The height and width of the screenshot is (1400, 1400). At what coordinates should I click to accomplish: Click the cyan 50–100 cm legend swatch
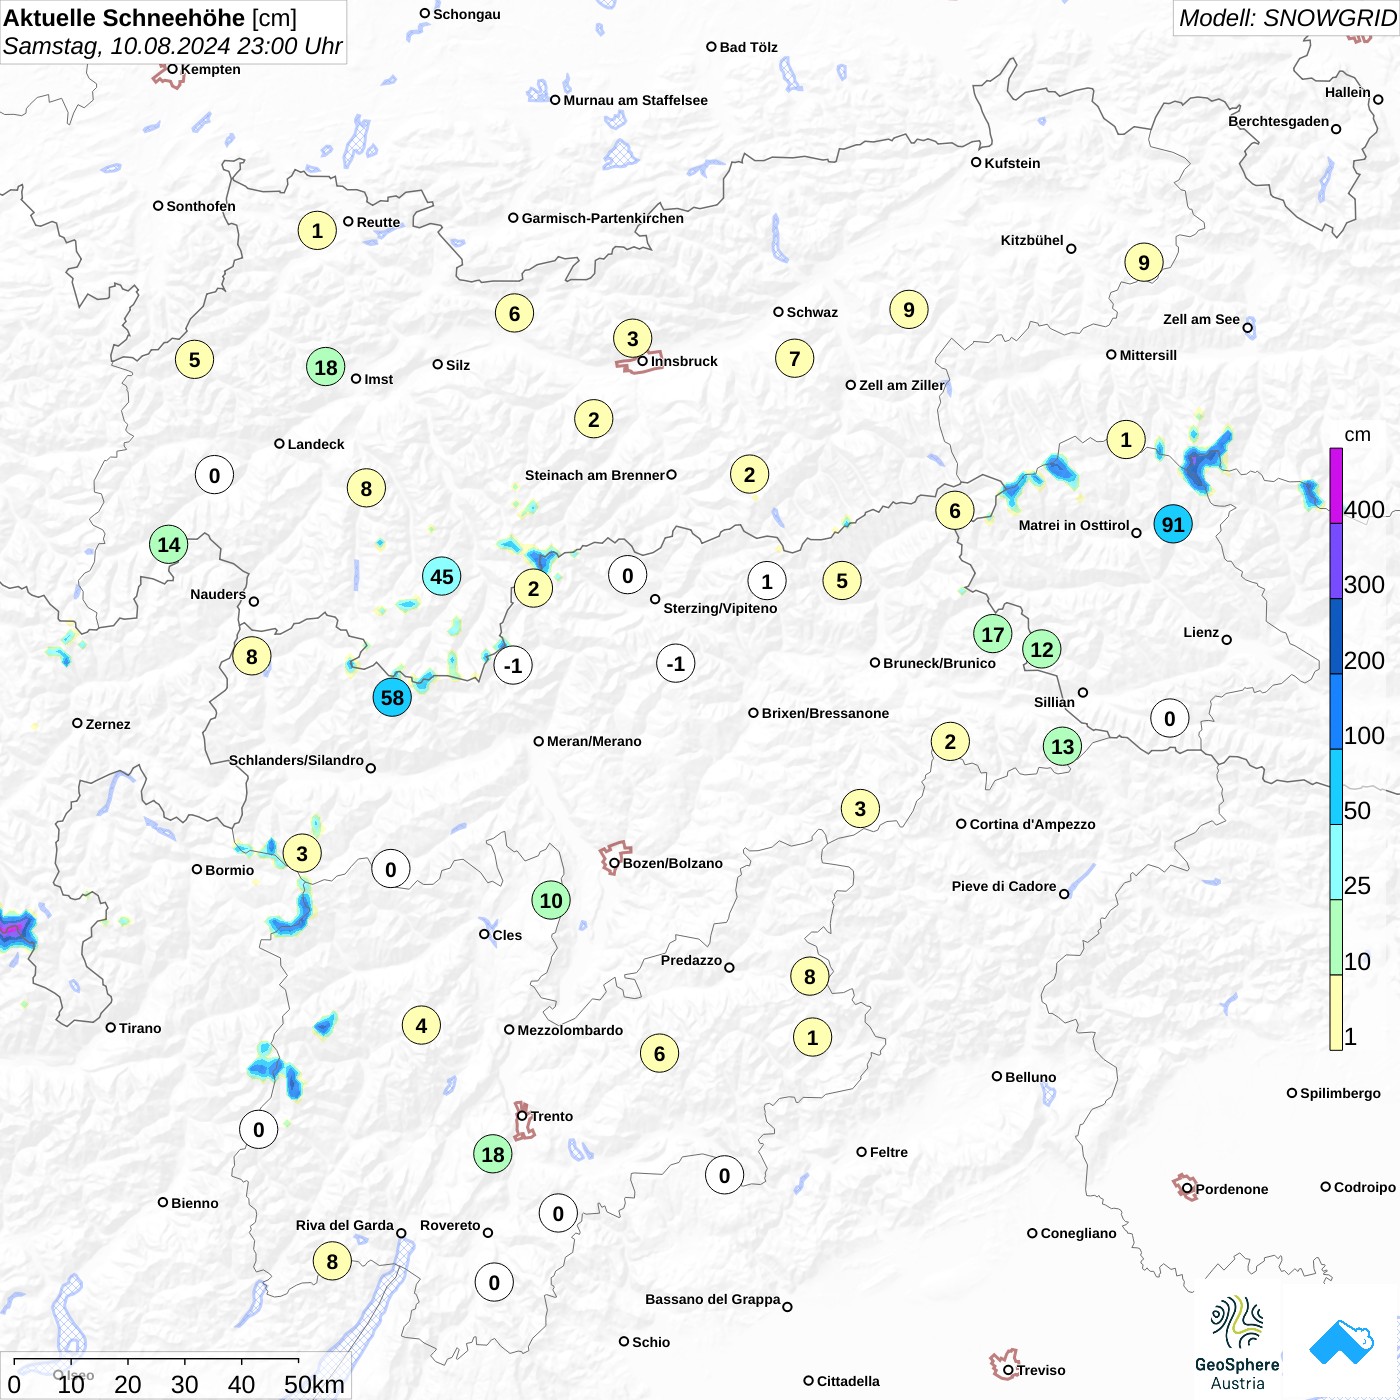click(1336, 787)
